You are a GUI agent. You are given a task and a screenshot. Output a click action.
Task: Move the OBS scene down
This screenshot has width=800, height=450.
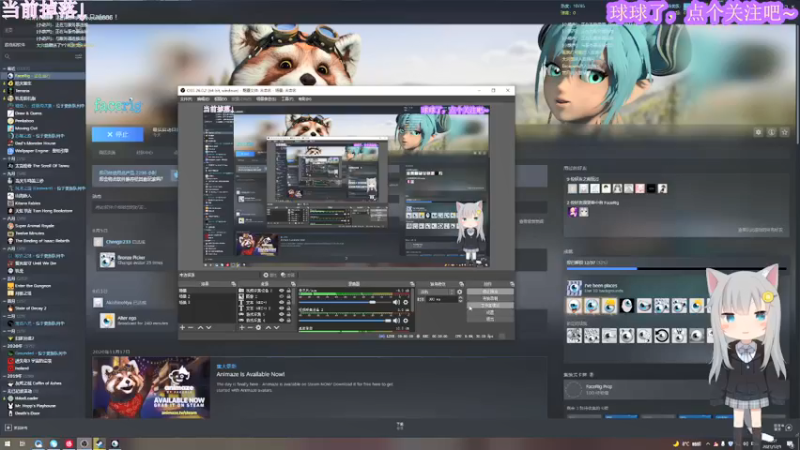point(209,328)
